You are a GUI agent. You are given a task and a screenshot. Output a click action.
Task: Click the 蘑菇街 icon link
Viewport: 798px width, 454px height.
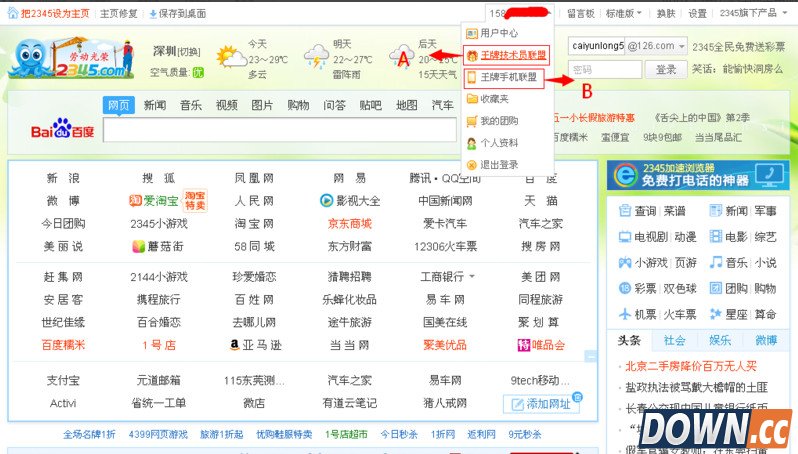tap(138, 246)
